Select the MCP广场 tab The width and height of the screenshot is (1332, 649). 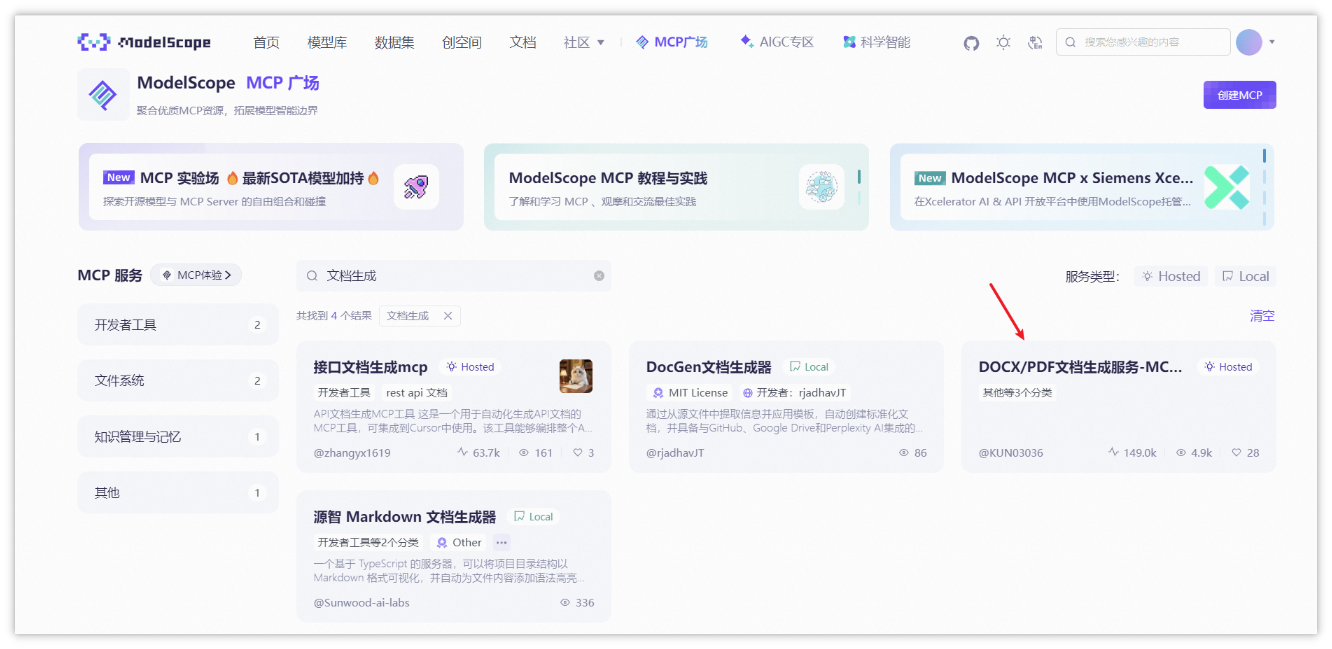(672, 42)
